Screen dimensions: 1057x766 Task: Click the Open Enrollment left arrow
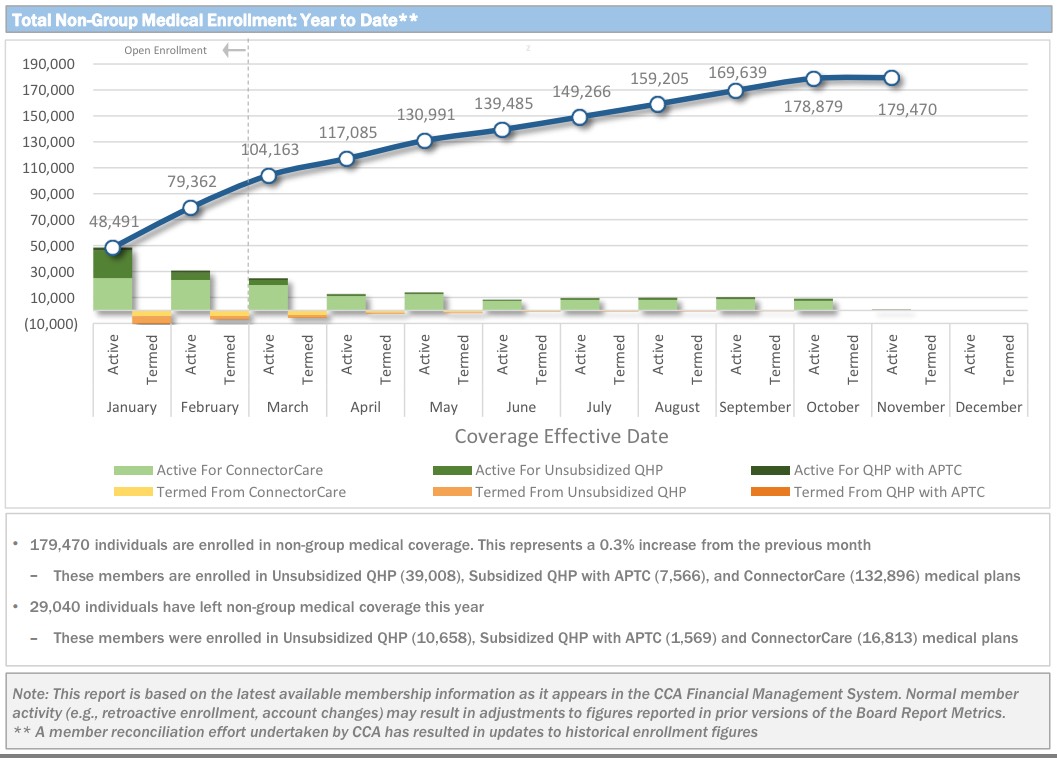(x=234, y=50)
